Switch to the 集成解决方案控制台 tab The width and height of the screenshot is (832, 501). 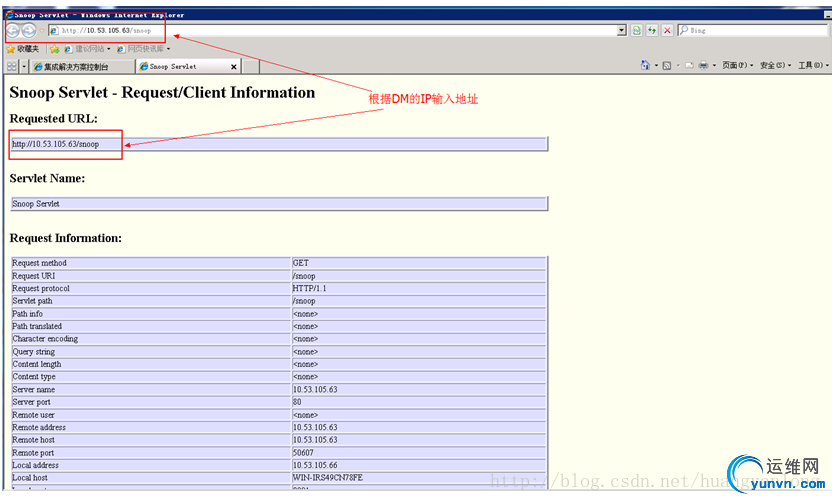tap(82, 66)
